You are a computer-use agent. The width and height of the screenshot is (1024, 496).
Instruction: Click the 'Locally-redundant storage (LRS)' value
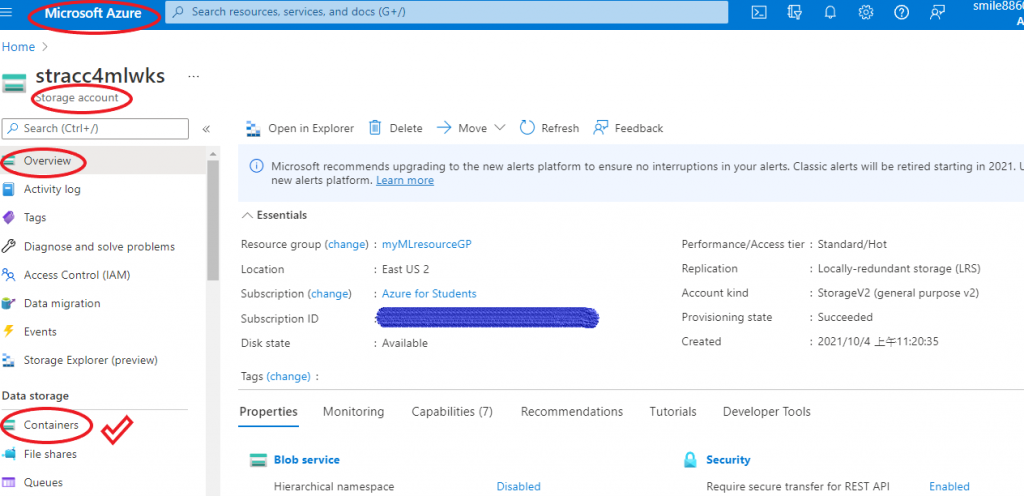[899, 269]
